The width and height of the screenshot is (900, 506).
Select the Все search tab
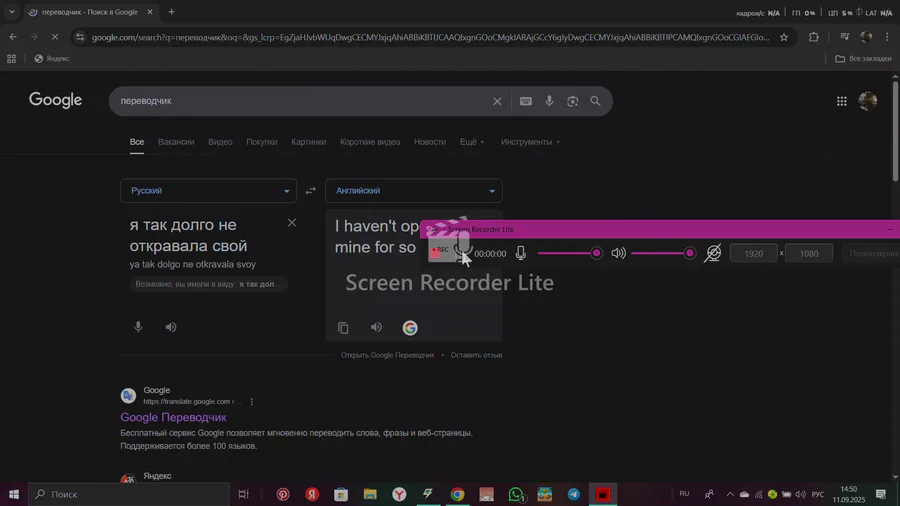[137, 142]
